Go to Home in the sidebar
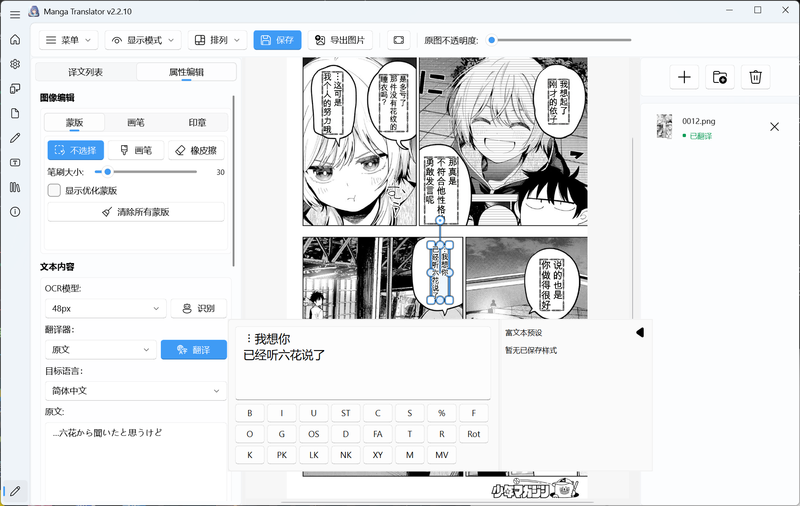Viewport: 800px width, 506px height. tap(15, 39)
